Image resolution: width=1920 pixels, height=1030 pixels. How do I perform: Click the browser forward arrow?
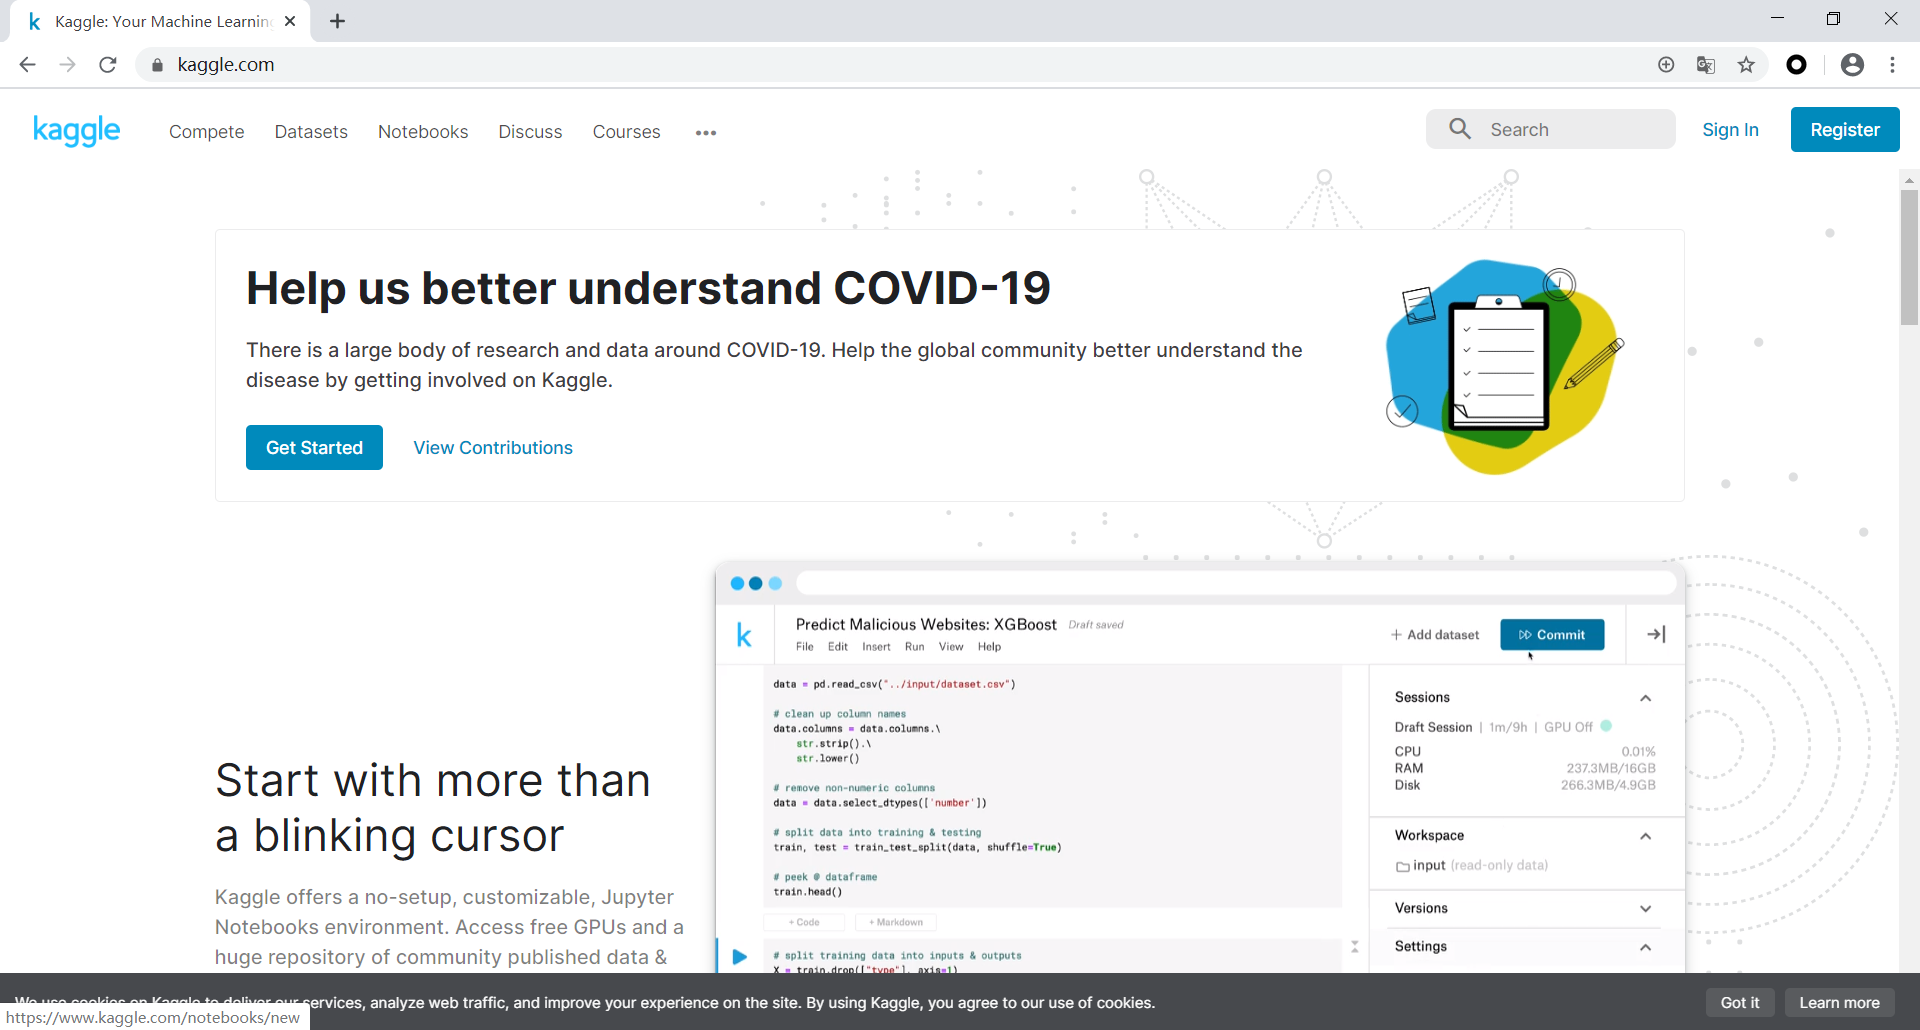pyautogui.click(x=67, y=65)
